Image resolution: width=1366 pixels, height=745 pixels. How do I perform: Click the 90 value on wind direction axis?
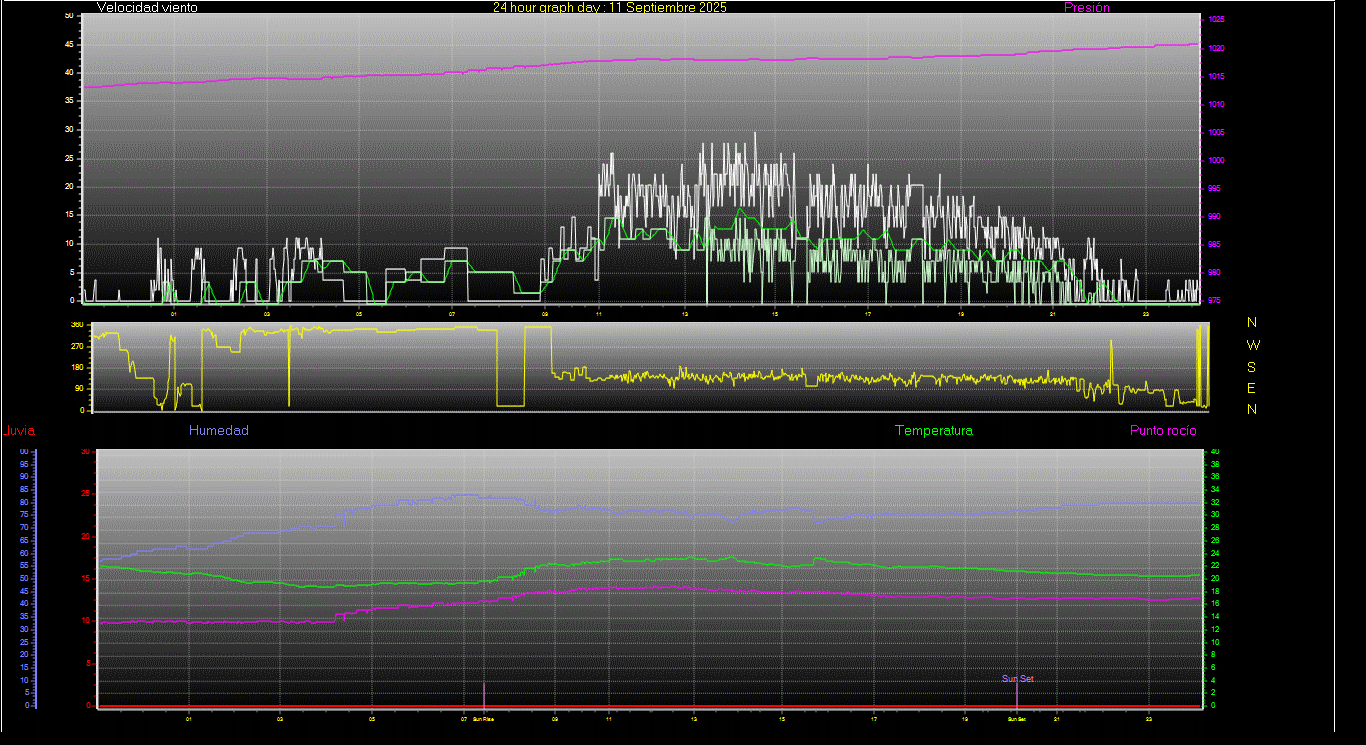[x=78, y=389]
